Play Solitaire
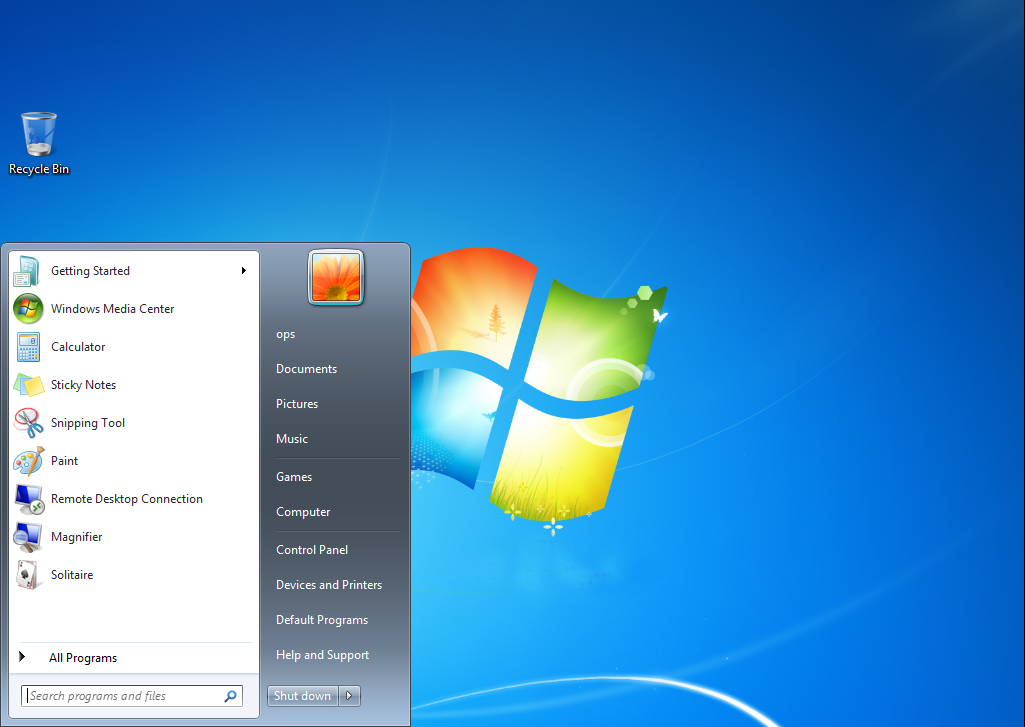Viewport: 1025px width, 727px height. pyautogui.click(x=71, y=575)
